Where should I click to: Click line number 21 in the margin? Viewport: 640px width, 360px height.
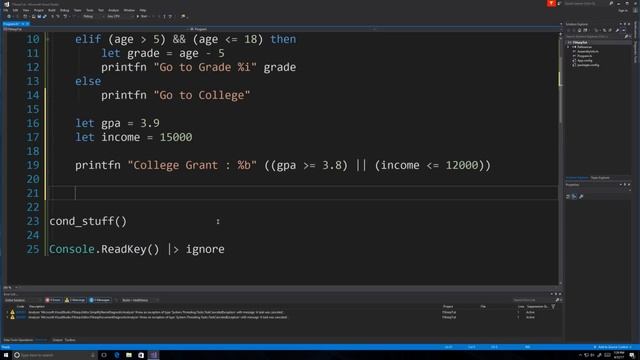point(33,193)
